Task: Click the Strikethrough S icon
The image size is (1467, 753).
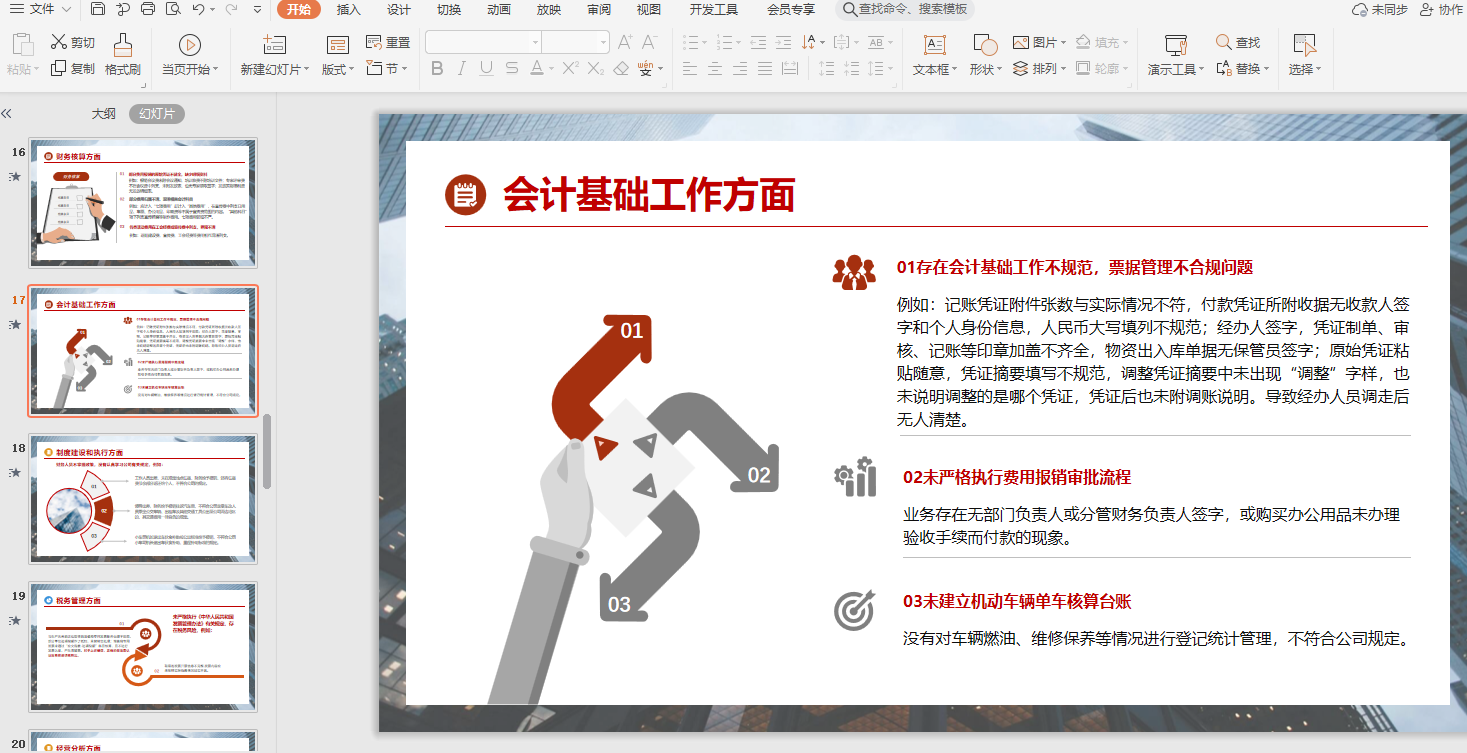Action: tap(511, 69)
